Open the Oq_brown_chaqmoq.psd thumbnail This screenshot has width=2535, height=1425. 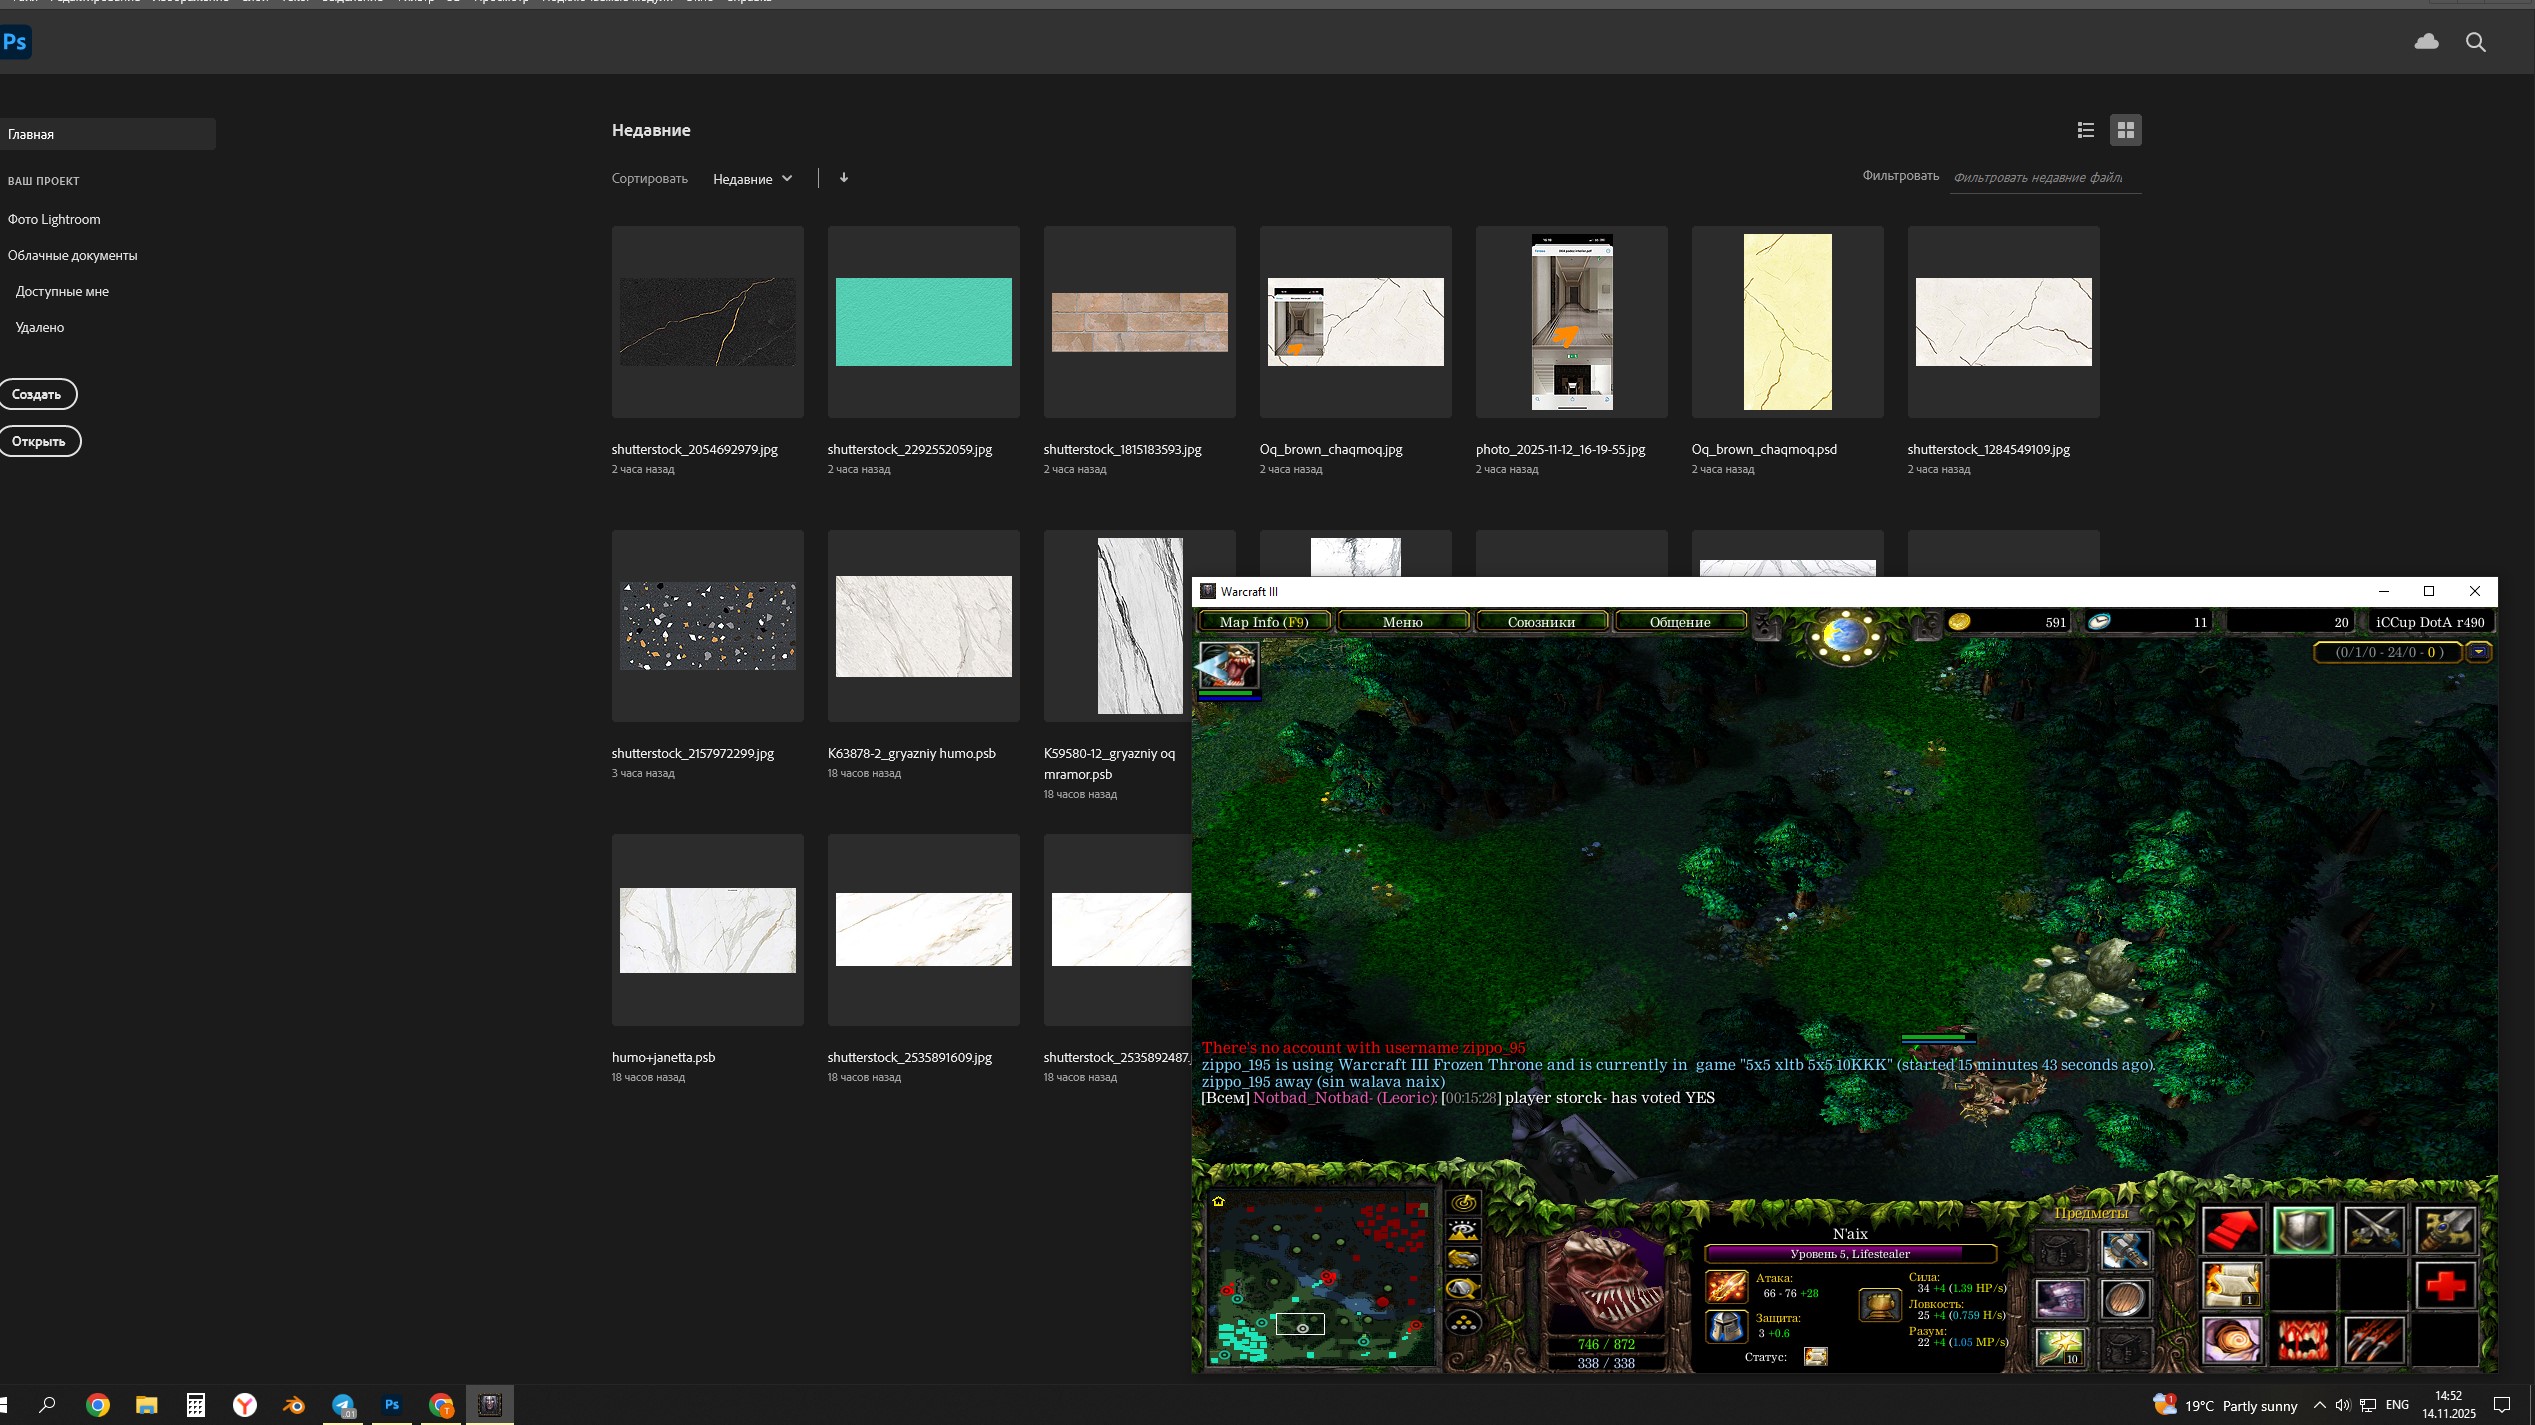tap(1787, 322)
